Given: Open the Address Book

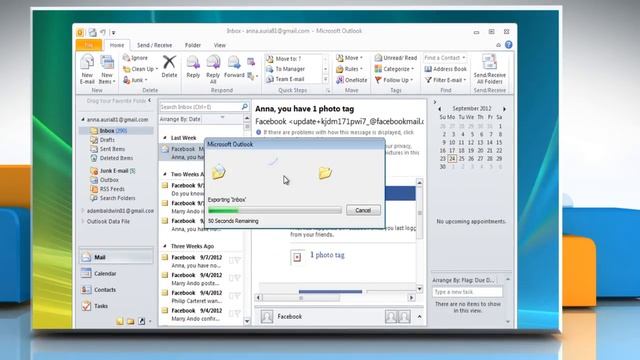Looking at the screenshot, I should pyautogui.click(x=445, y=69).
